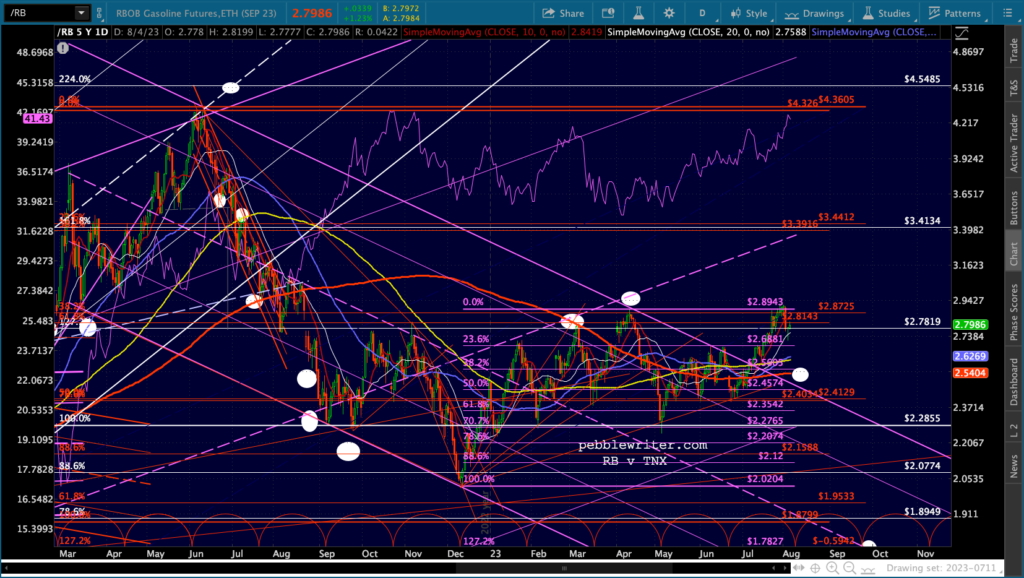Toggle the price axis scale icon
Image resolution: width=1024 pixels, height=578 pixels.
coord(961,33)
